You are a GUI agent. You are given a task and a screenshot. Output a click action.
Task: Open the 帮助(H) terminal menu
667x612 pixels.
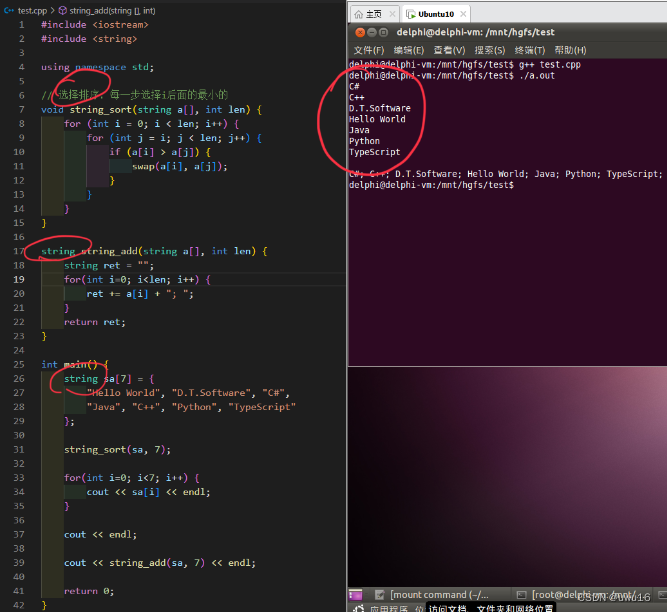pos(570,50)
